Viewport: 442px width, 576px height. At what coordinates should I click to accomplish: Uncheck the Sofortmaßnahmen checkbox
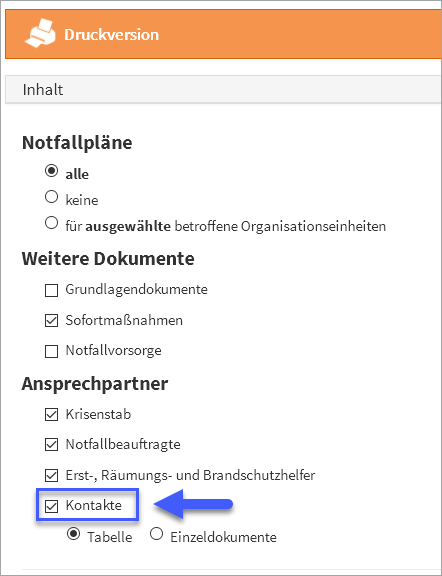[x=51, y=321]
